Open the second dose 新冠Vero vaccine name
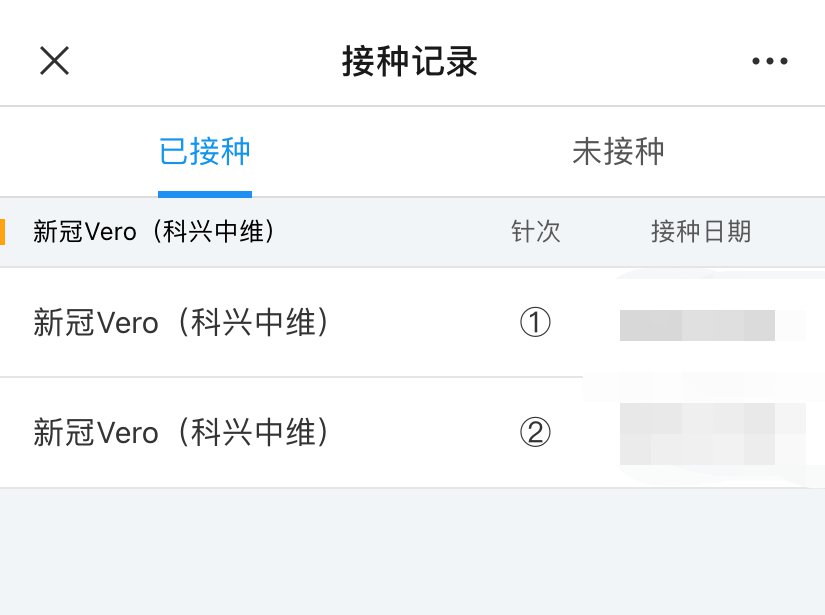The image size is (825, 615). click(182, 433)
